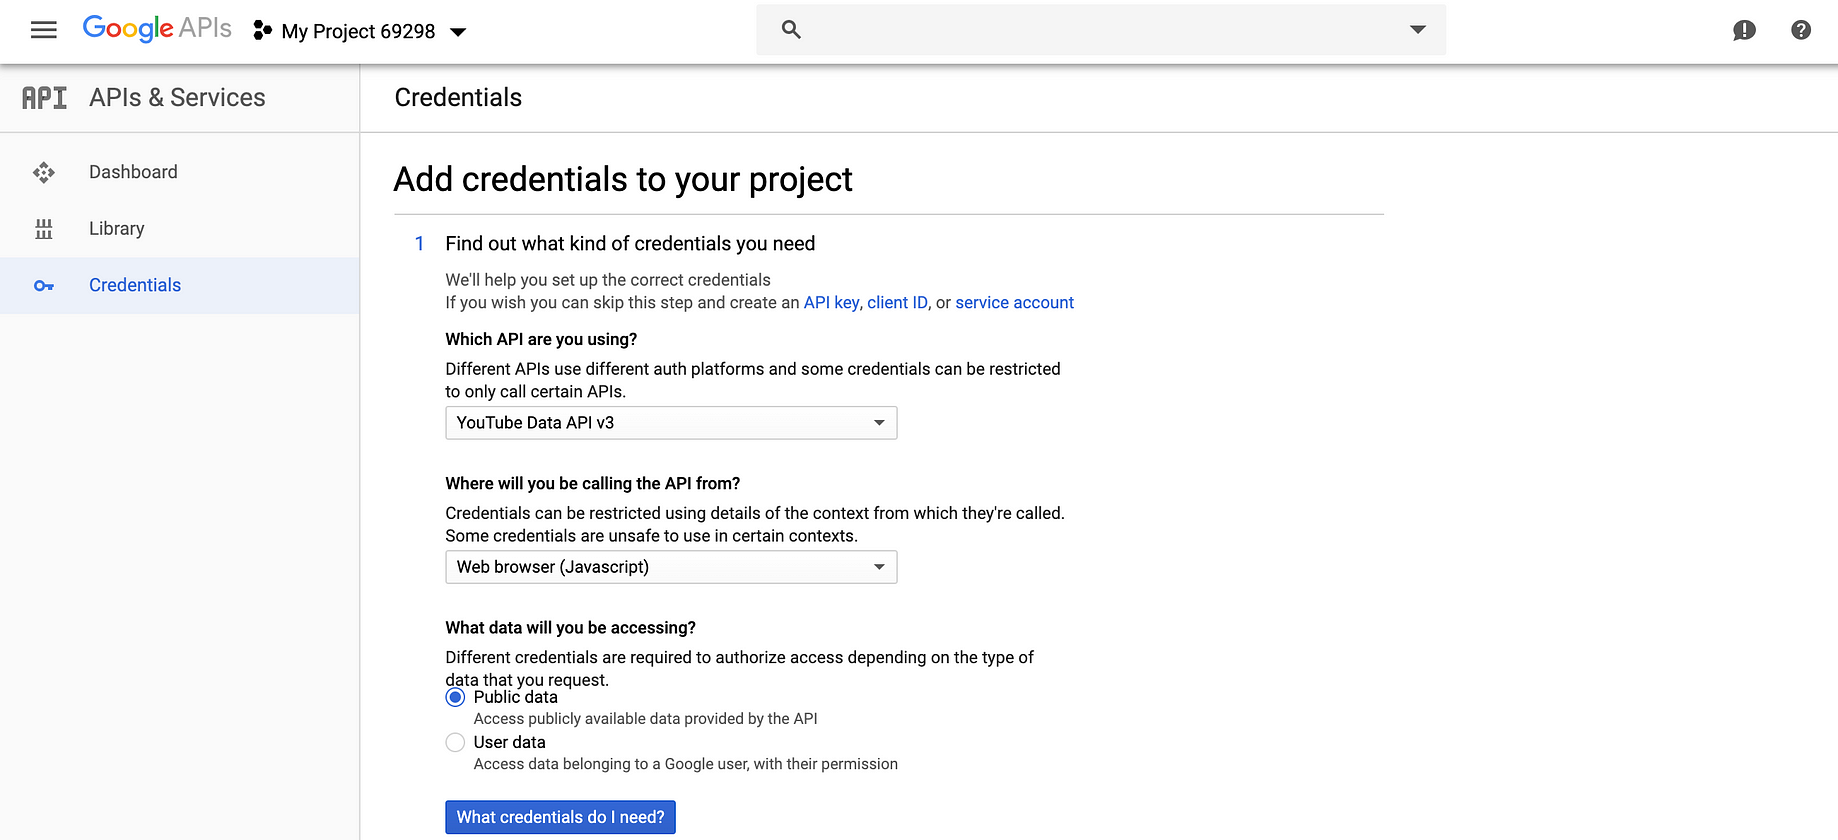Click the APIs & Services heading

[x=177, y=97]
